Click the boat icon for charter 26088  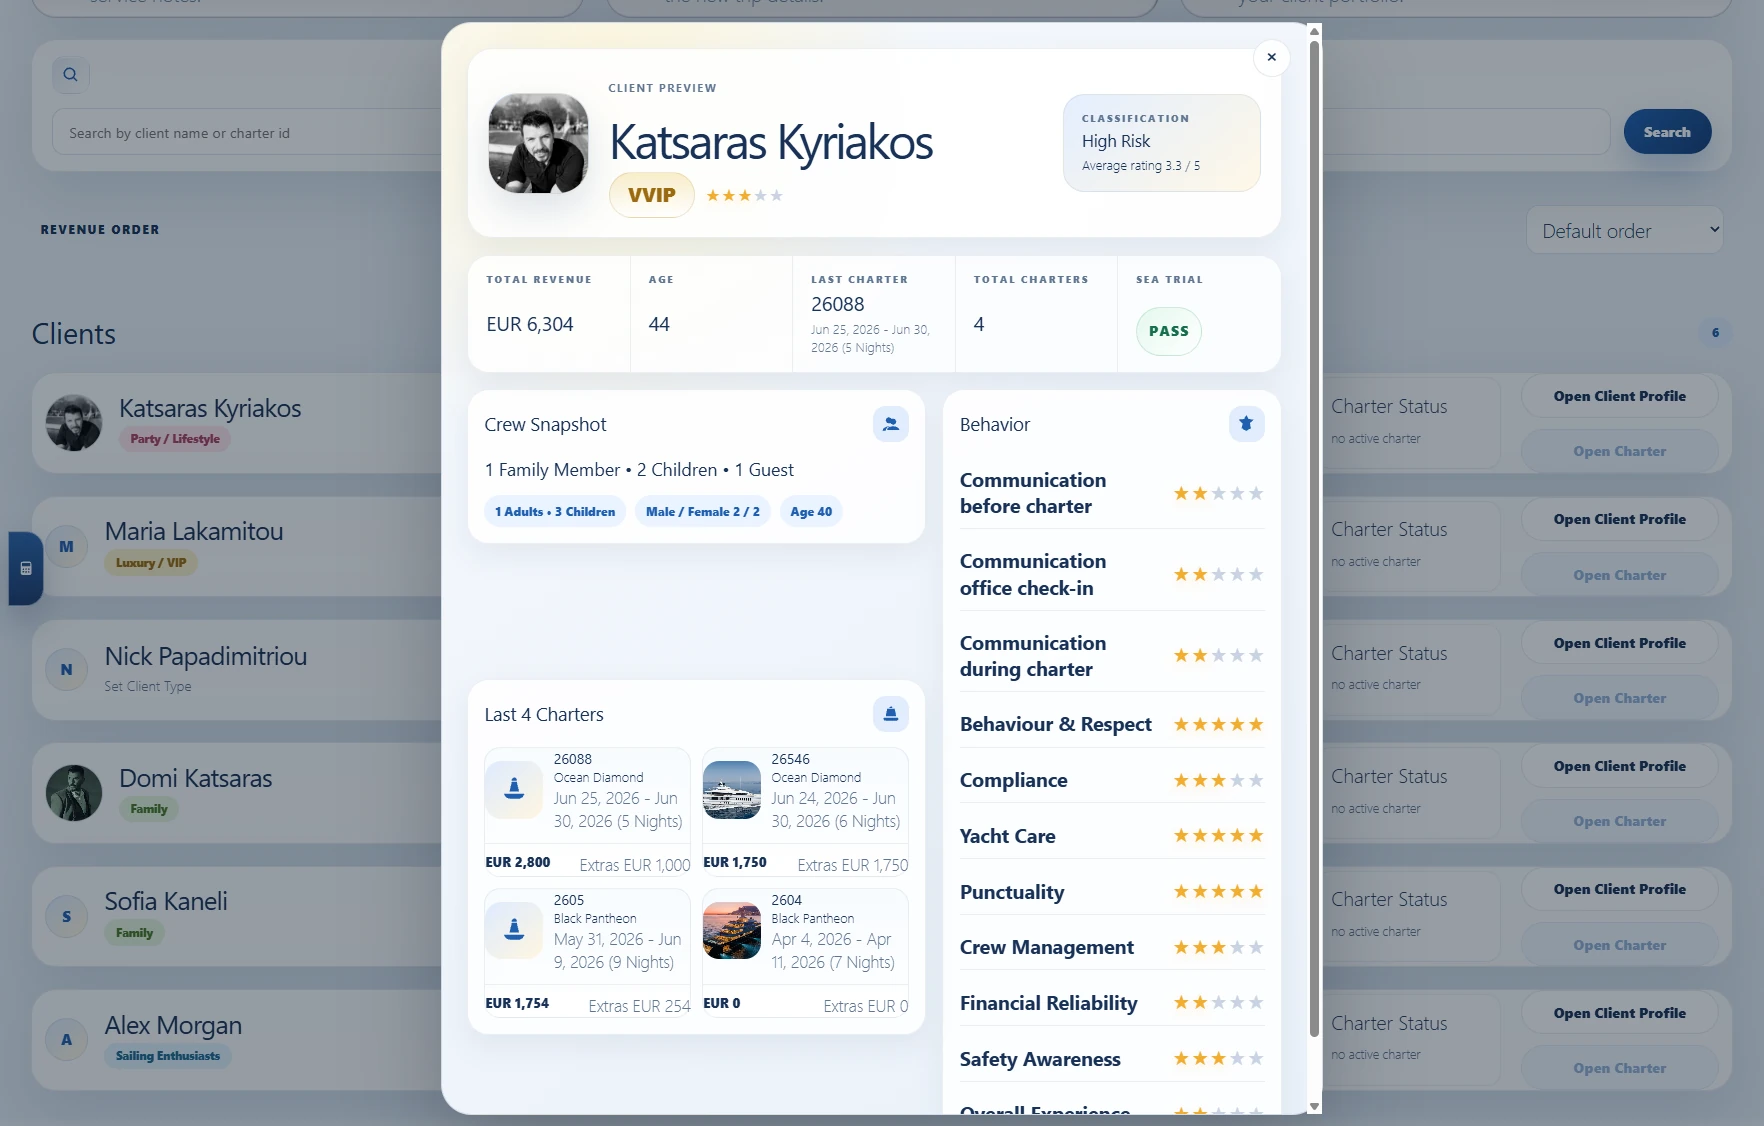(514, 788)
